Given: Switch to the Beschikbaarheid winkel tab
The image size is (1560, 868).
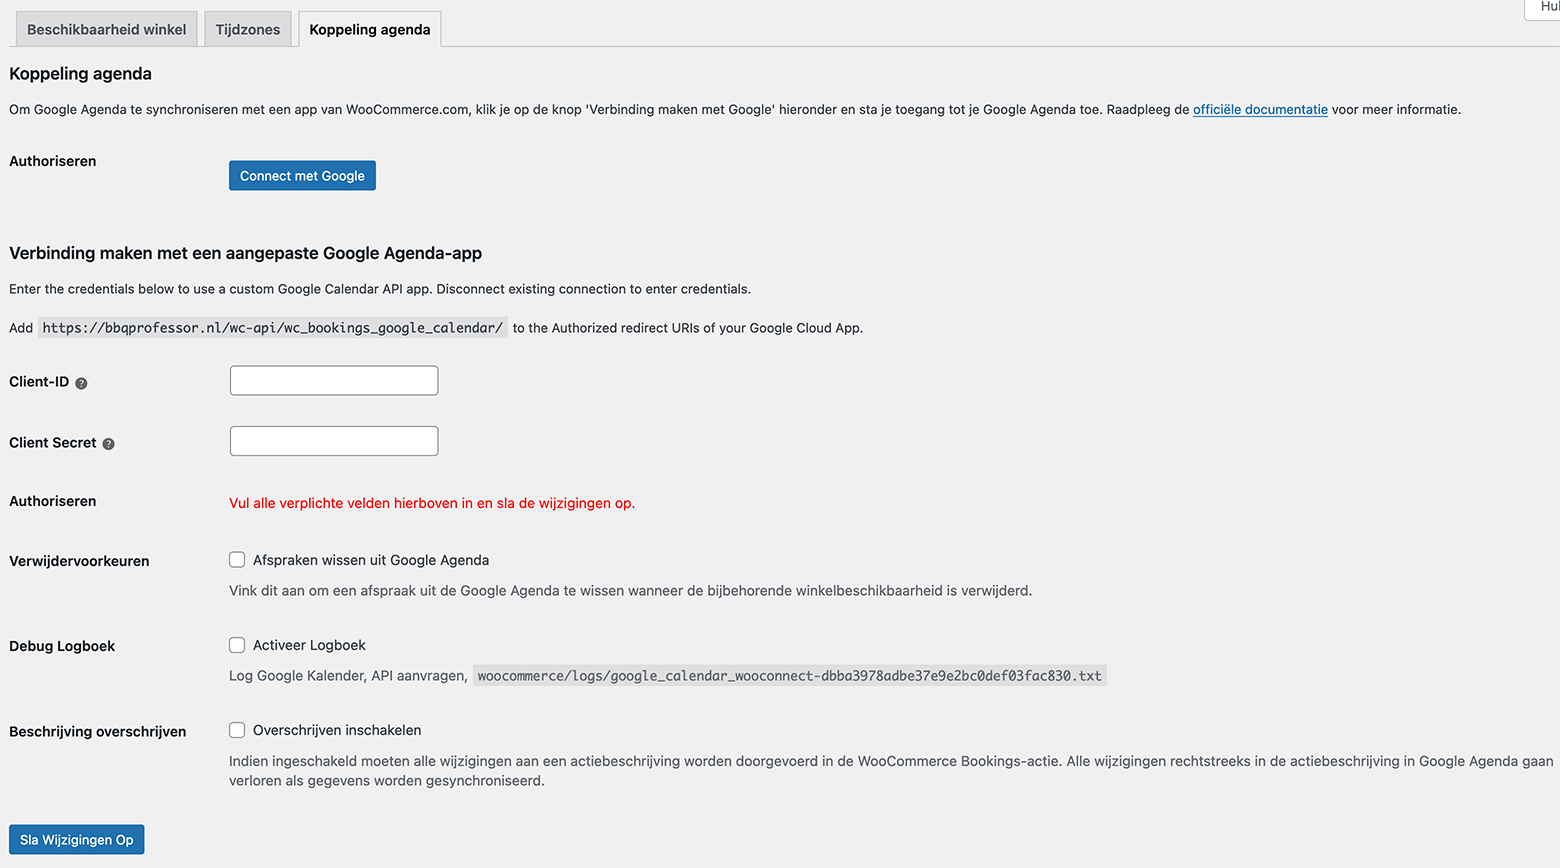Looking at the screenshot, I should coord(106,29).
